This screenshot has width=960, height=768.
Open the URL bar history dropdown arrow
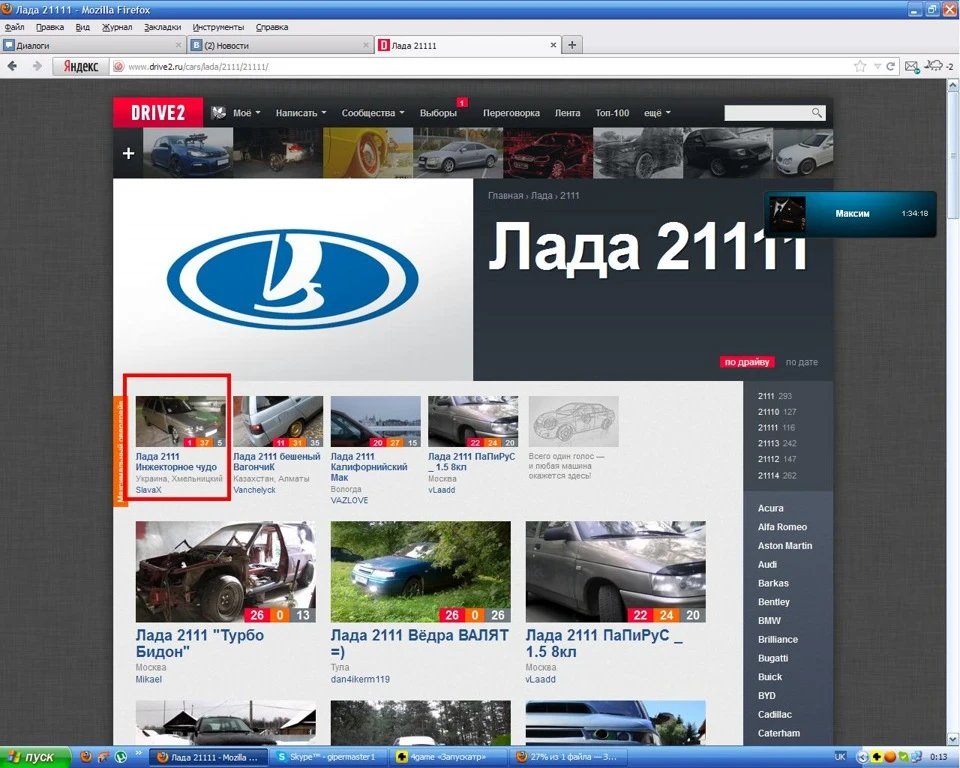(877, 66)
